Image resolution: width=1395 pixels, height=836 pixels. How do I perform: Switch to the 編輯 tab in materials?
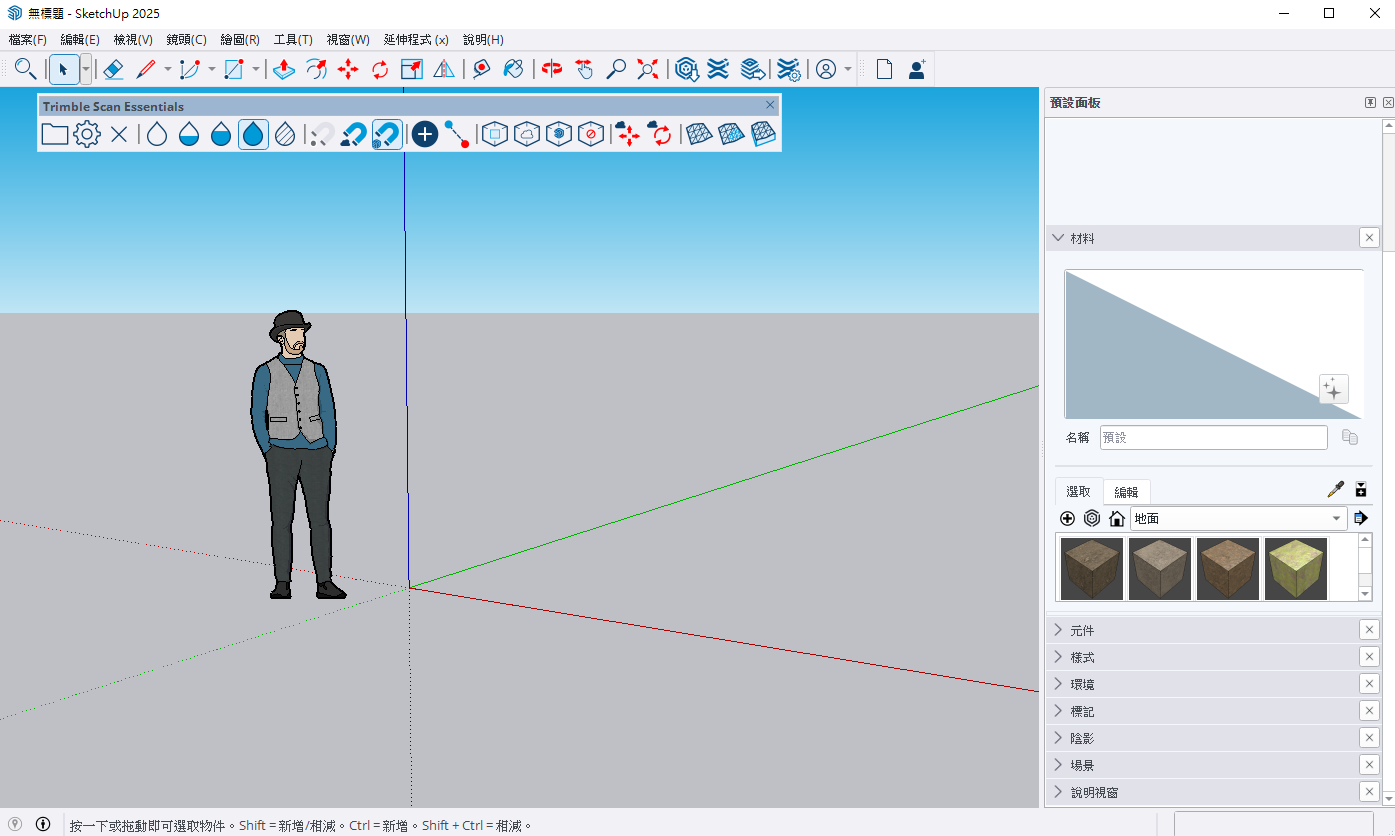[x=1126, y=492]
